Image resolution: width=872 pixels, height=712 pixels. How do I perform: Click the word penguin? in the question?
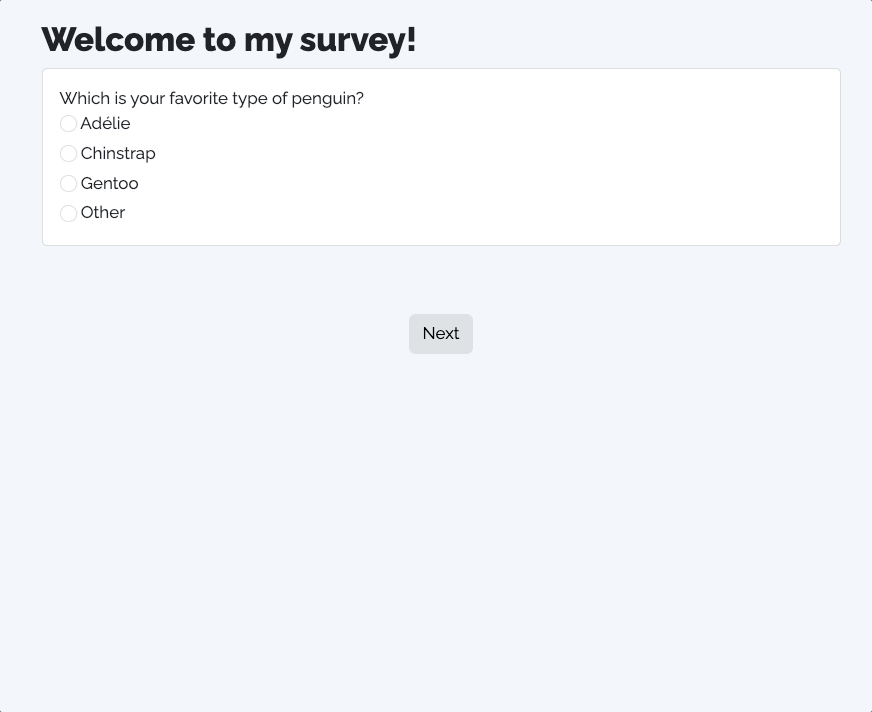[328, 99]
